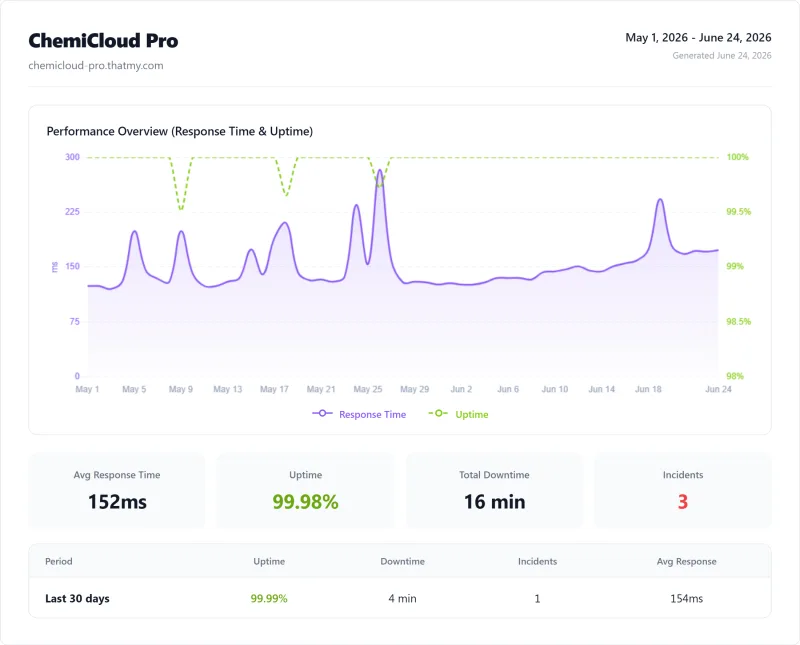The image size is (800, 645).
Task: Click the Avg Response Time card label
Action: tap(117, 475)
